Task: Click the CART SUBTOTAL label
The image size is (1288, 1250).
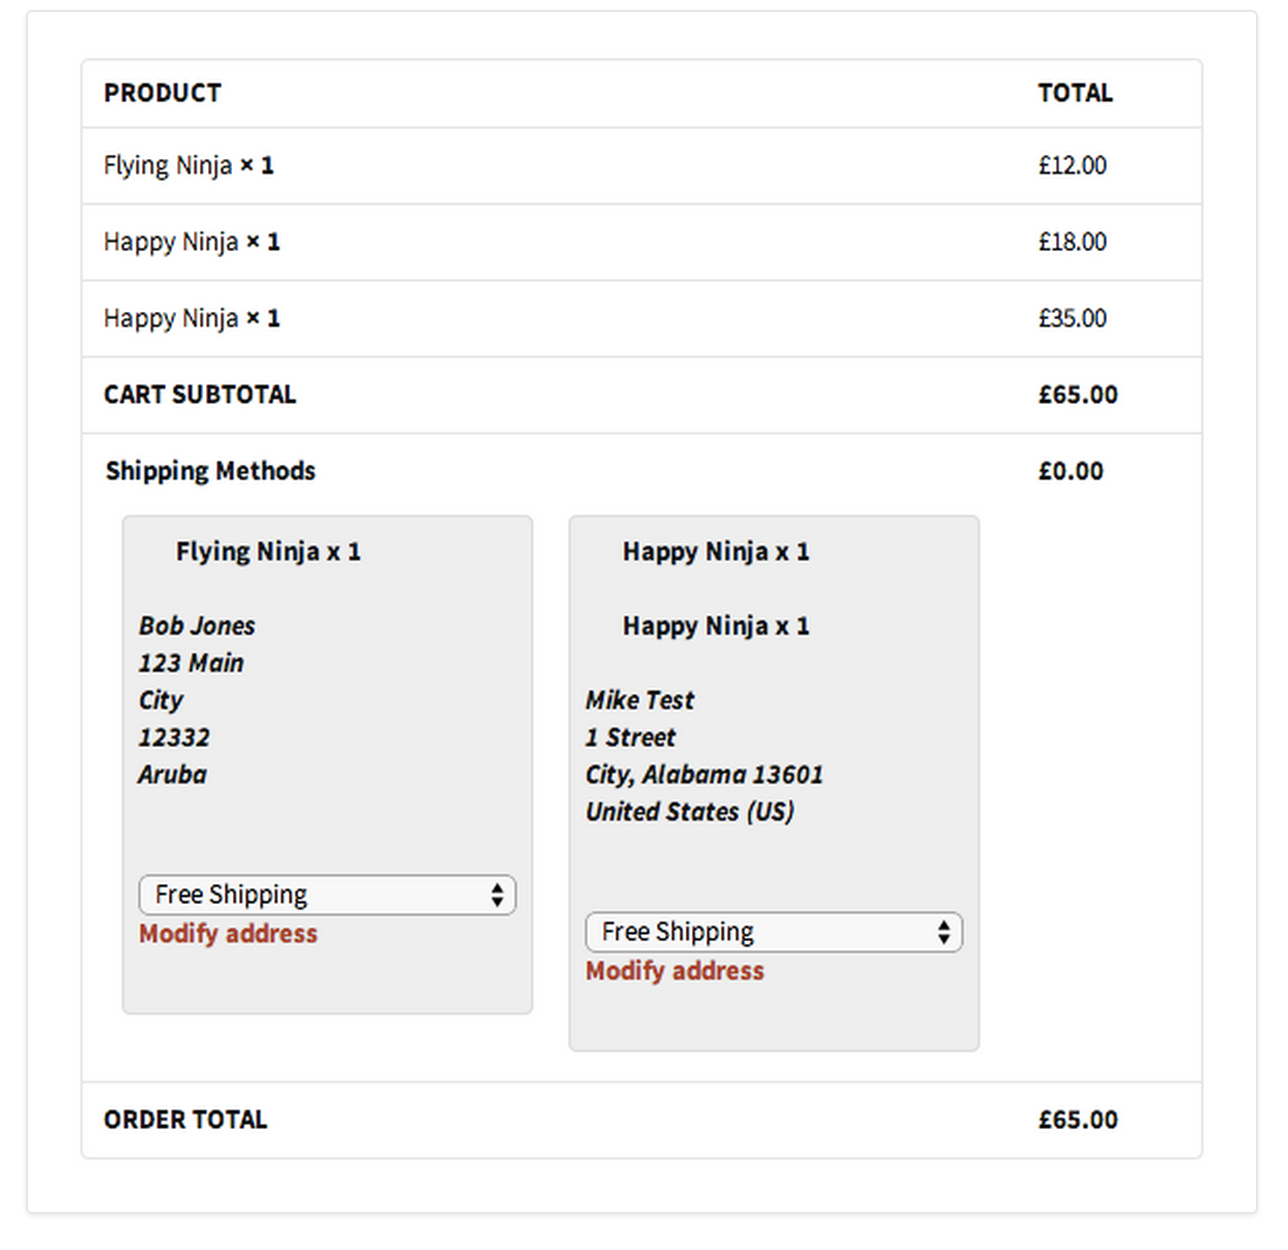Action: (200, 395)
